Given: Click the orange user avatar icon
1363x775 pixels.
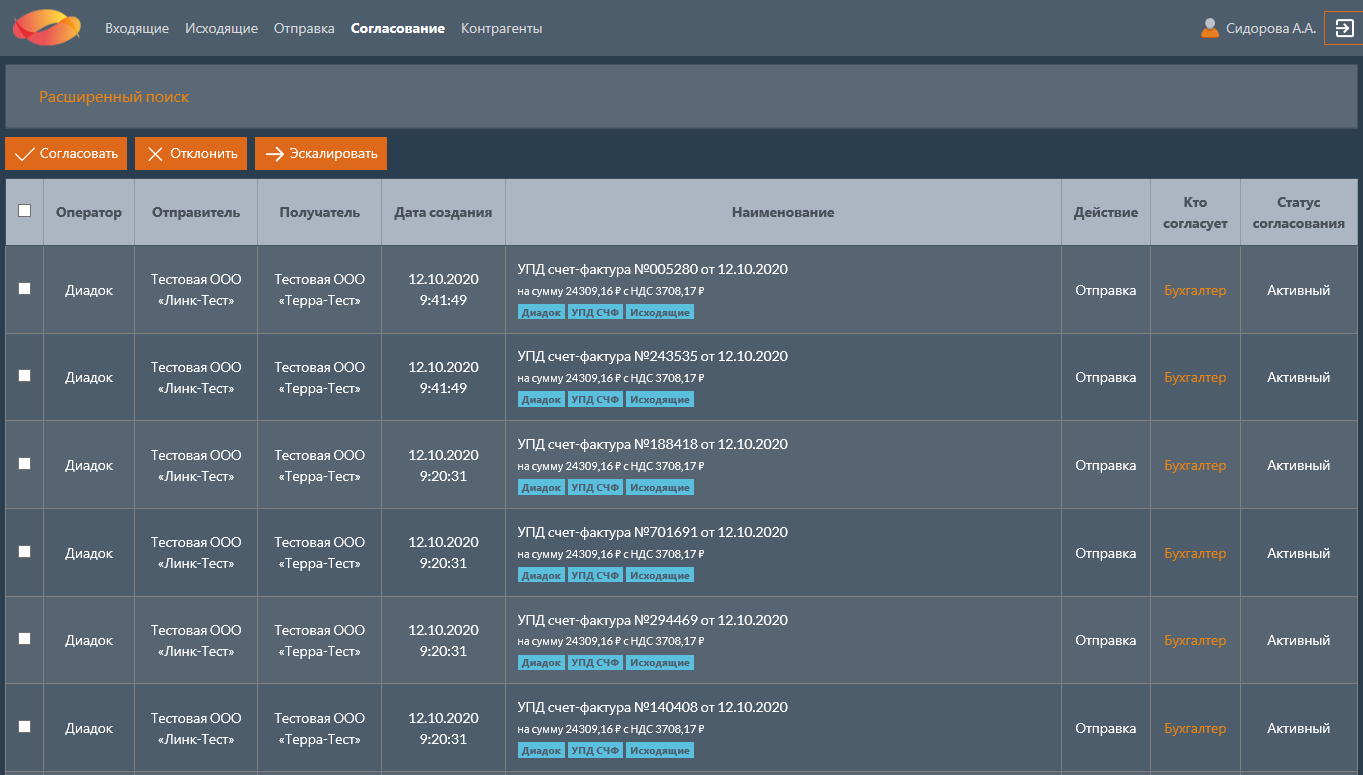Looking at the screenshot, I should 1210,28.
